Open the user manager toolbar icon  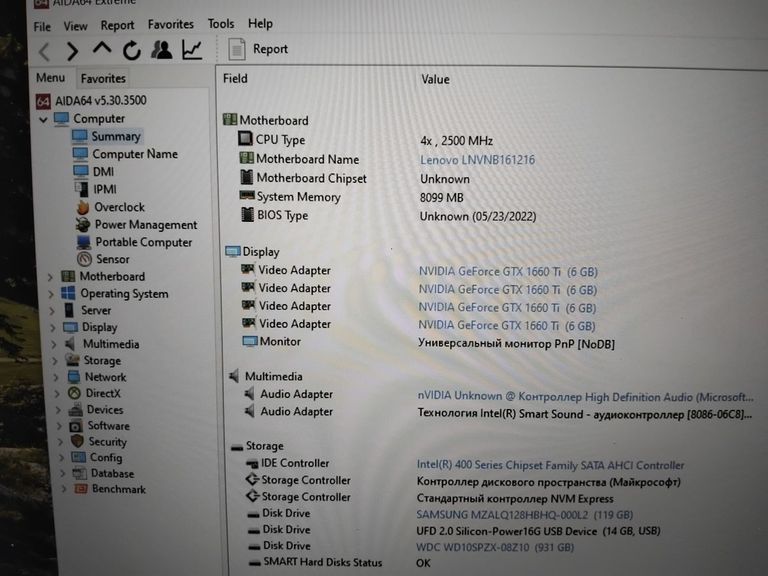click(x=162, y=49)
